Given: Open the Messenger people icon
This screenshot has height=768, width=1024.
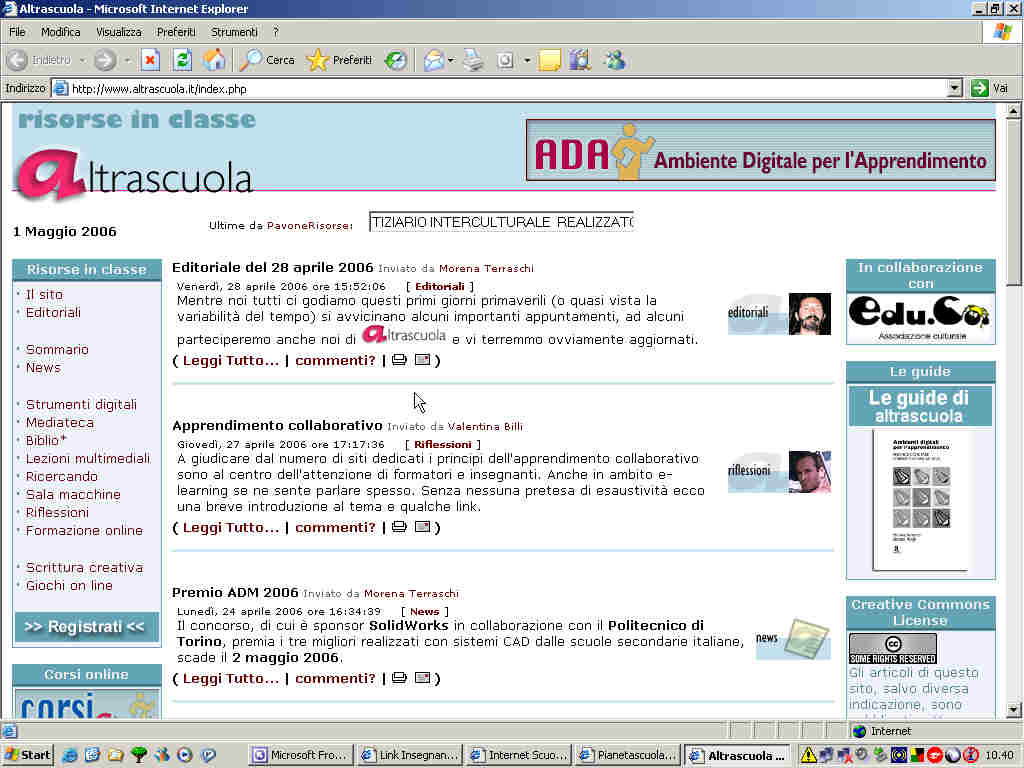Looking at the screenshot, I should 615,61.
